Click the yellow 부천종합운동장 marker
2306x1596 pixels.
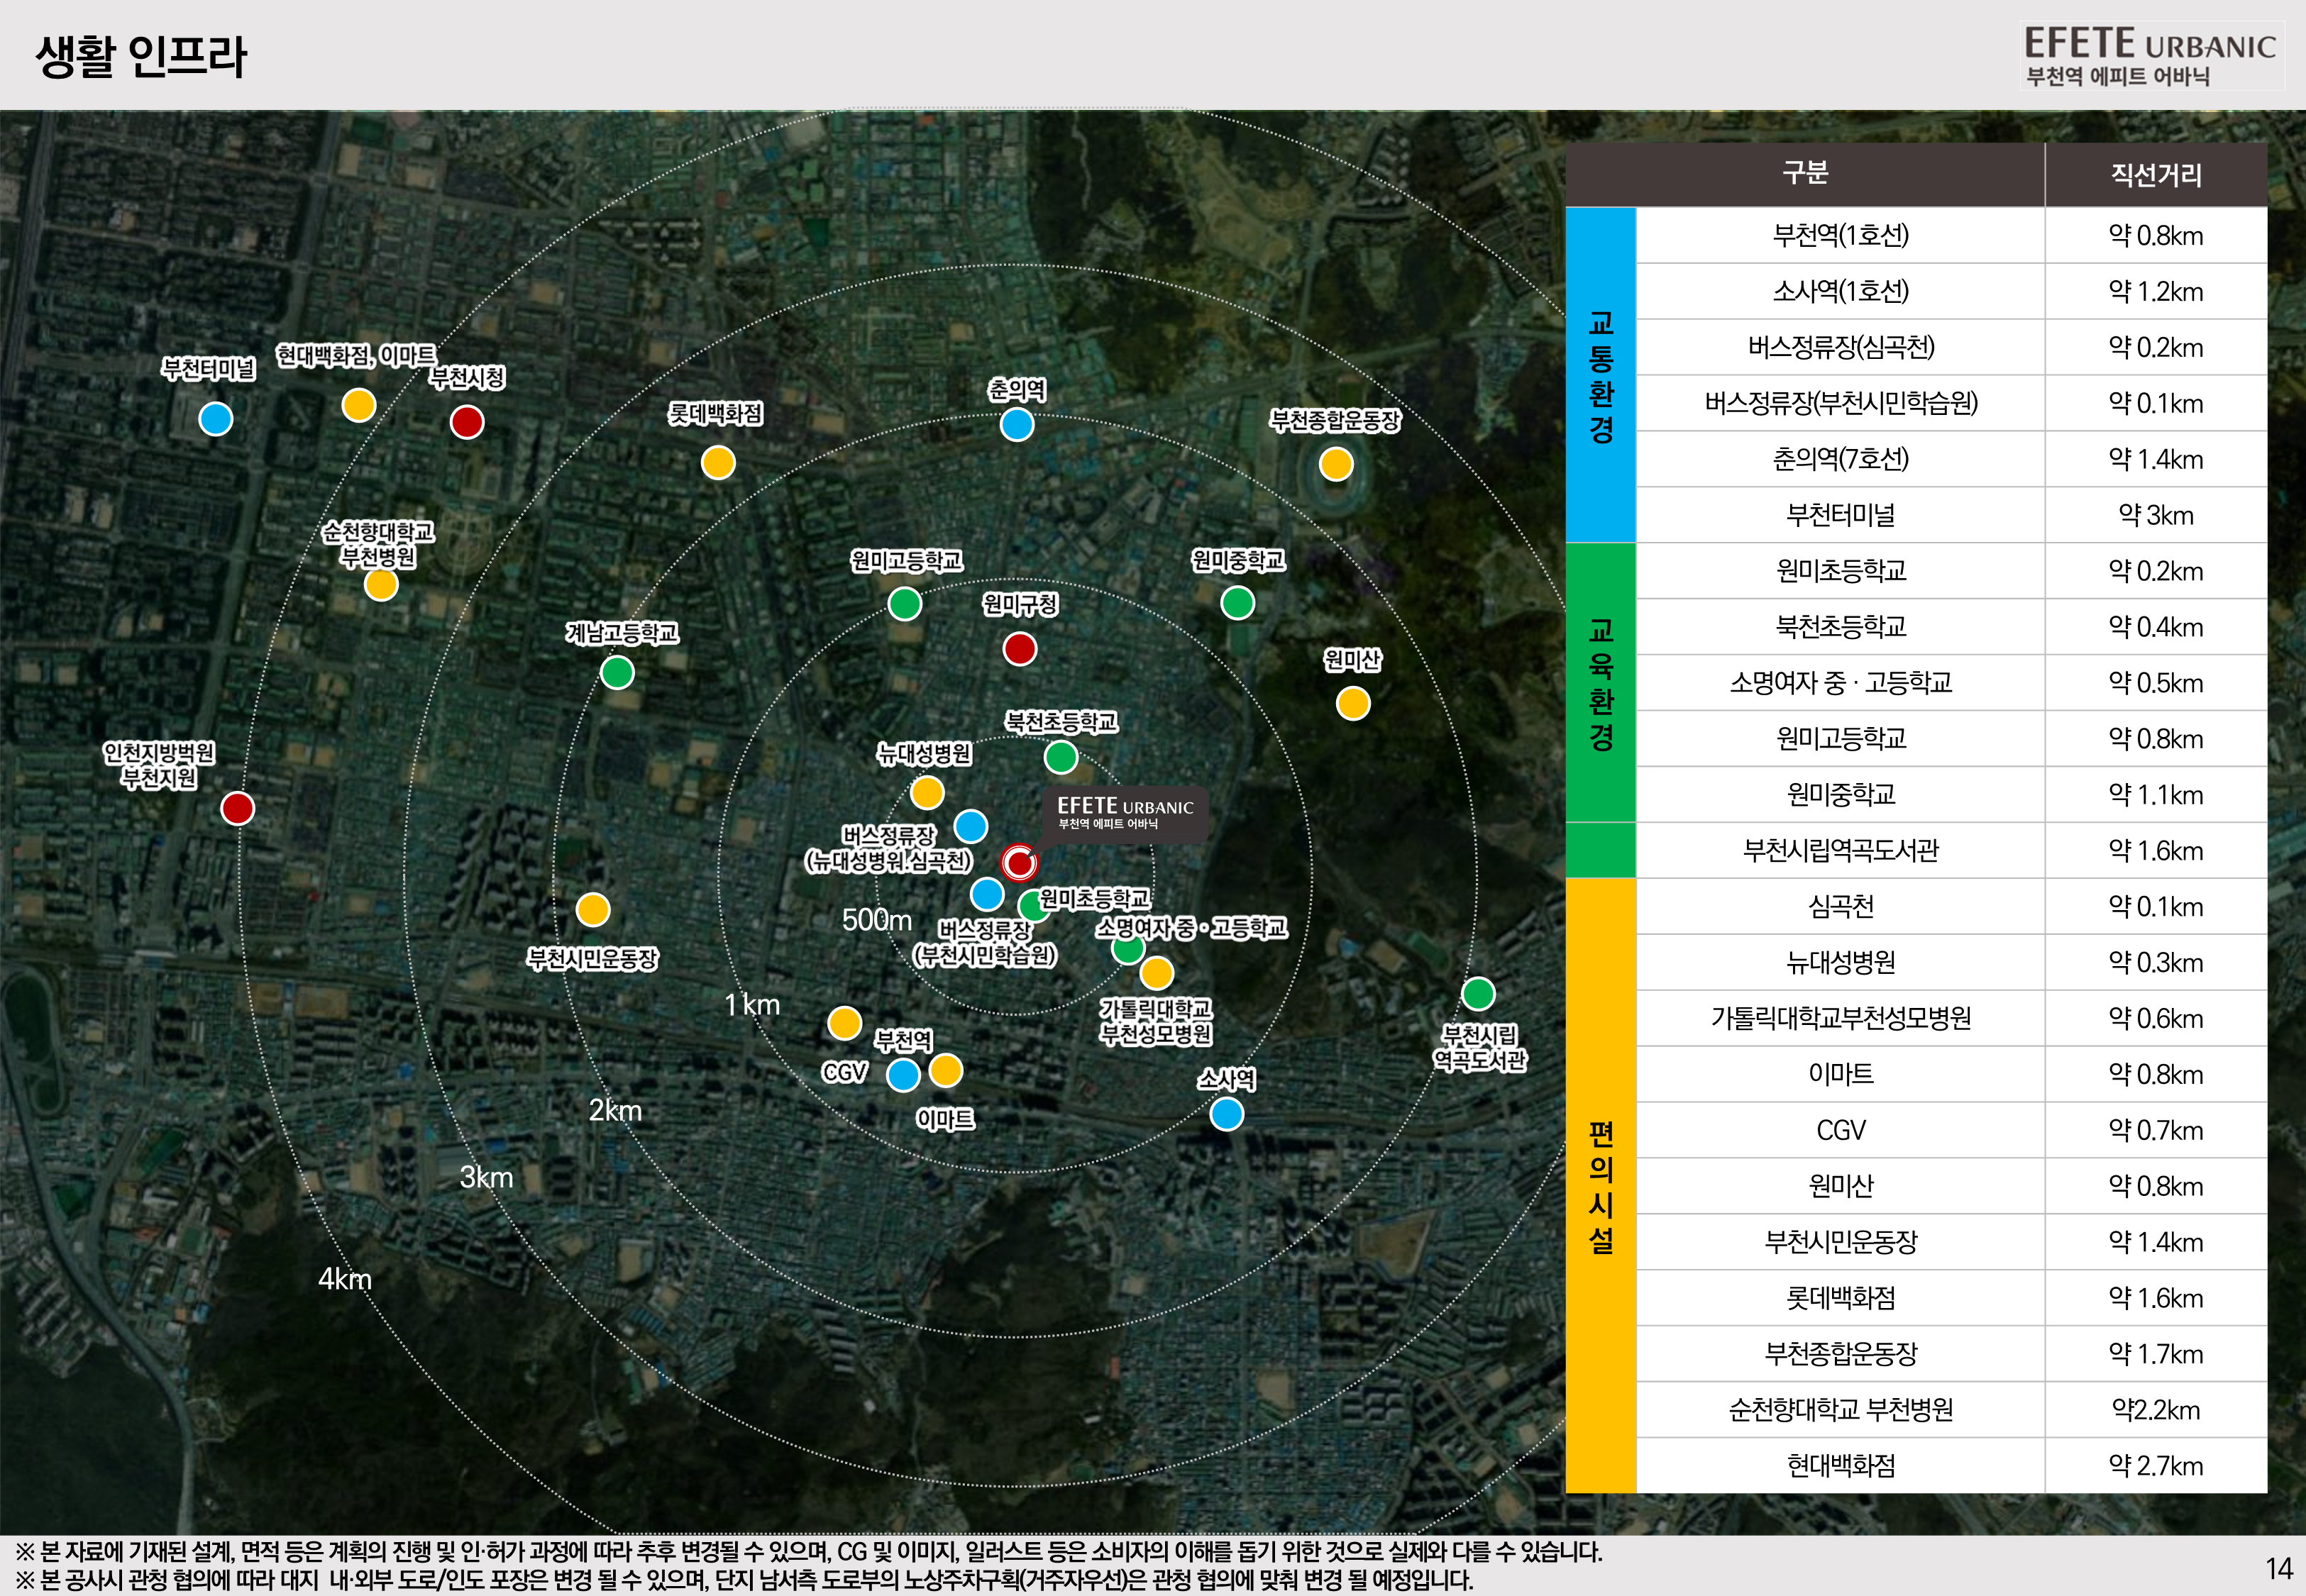[1336, 463]
